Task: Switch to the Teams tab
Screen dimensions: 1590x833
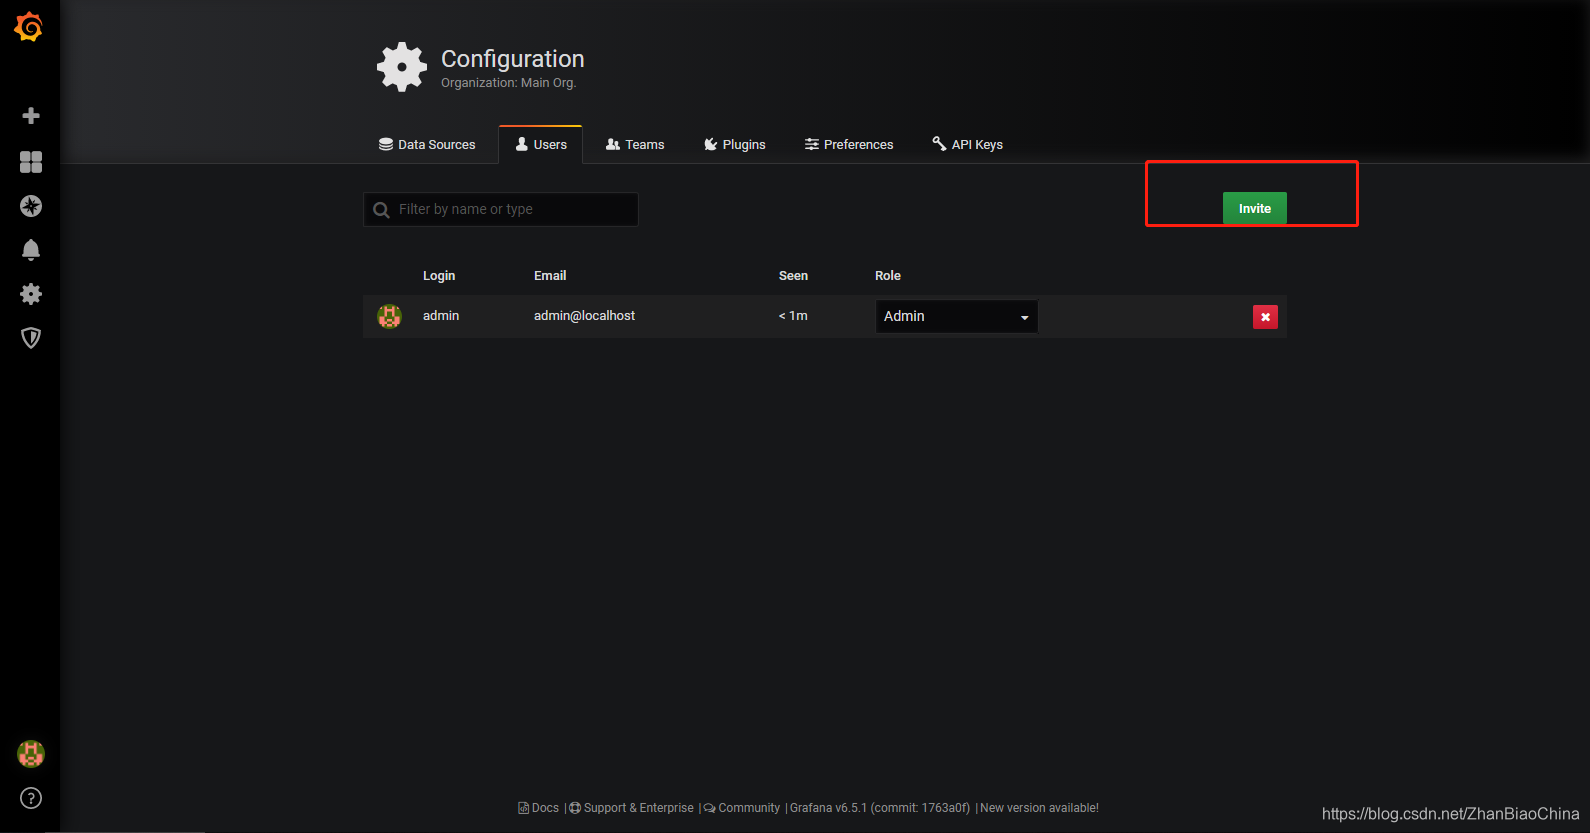Action: click(635, 145)
